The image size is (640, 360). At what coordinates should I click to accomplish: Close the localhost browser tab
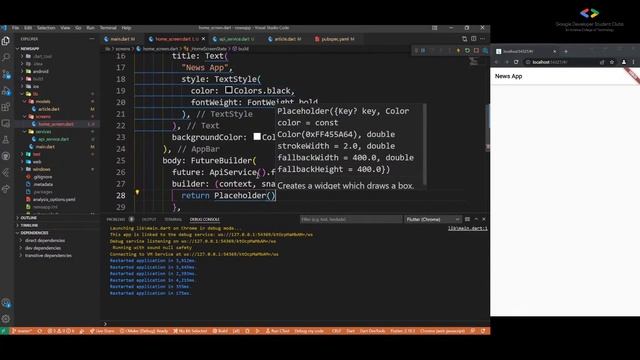[554, 51]
